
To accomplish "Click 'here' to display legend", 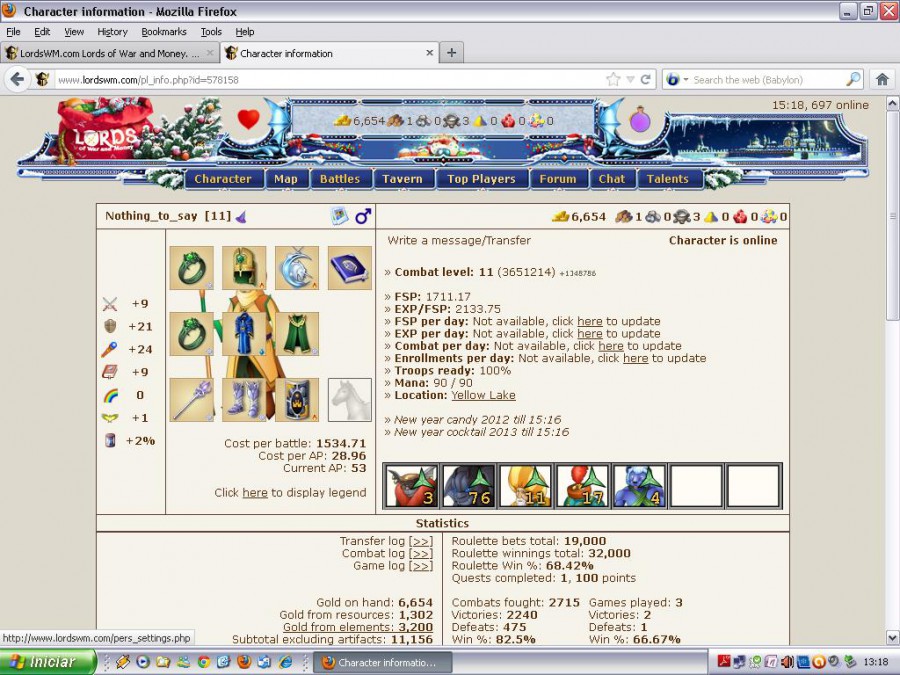I will 255,493.
